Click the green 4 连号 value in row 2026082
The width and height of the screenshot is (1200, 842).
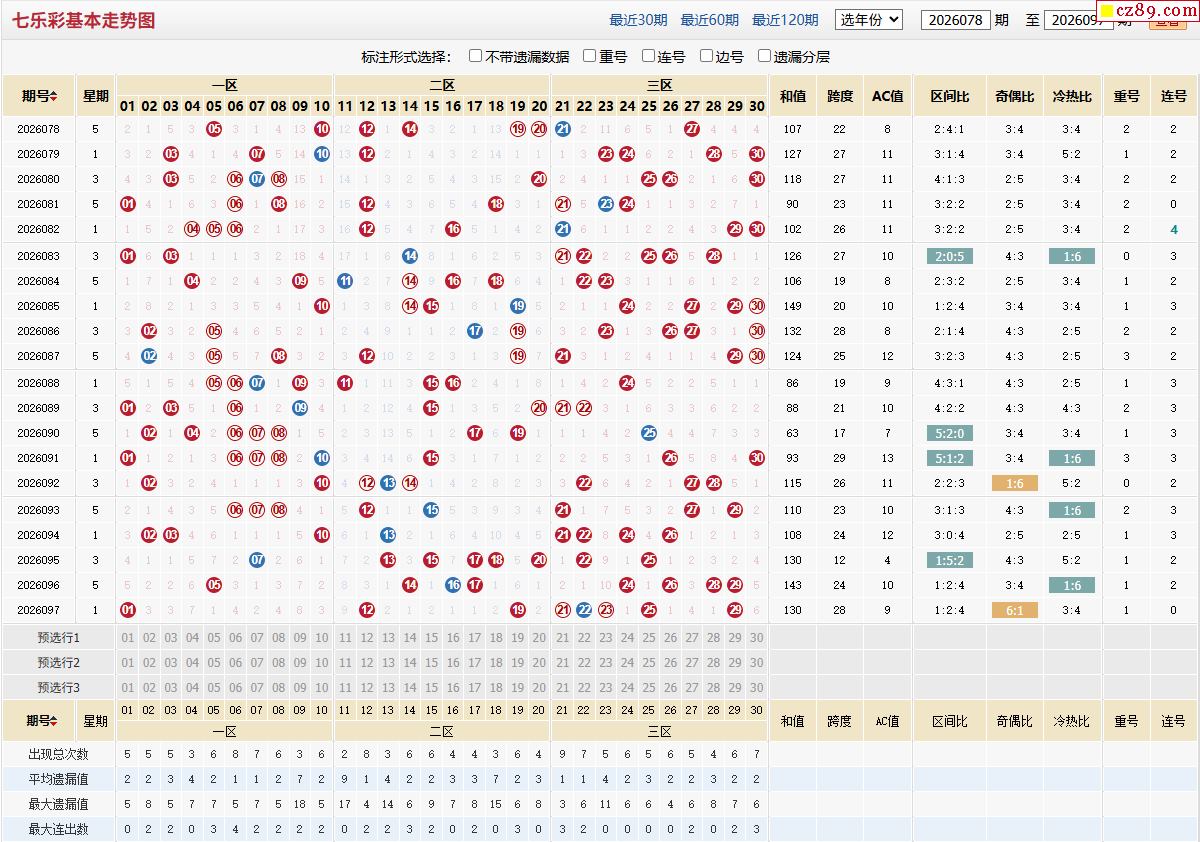click(x=1174, y=230)
